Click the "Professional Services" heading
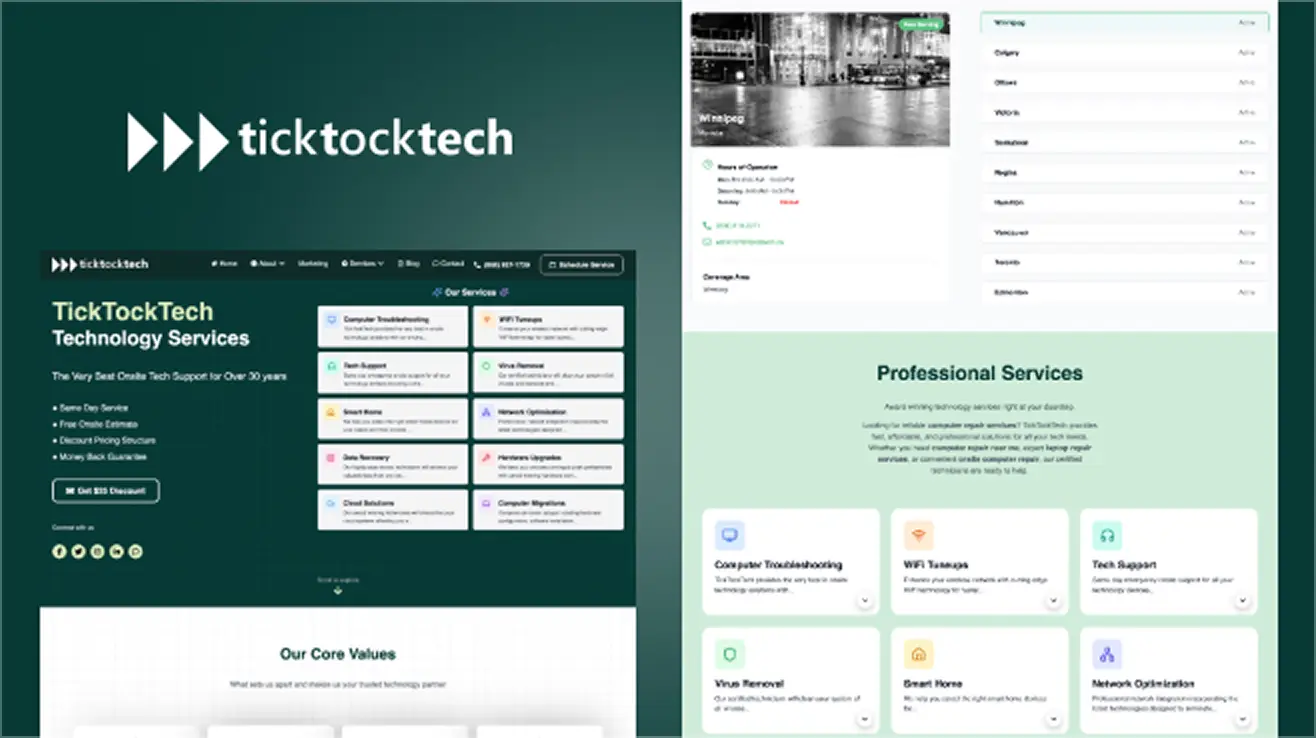This screenshot has width=1316, height=738. pos(980,373)
